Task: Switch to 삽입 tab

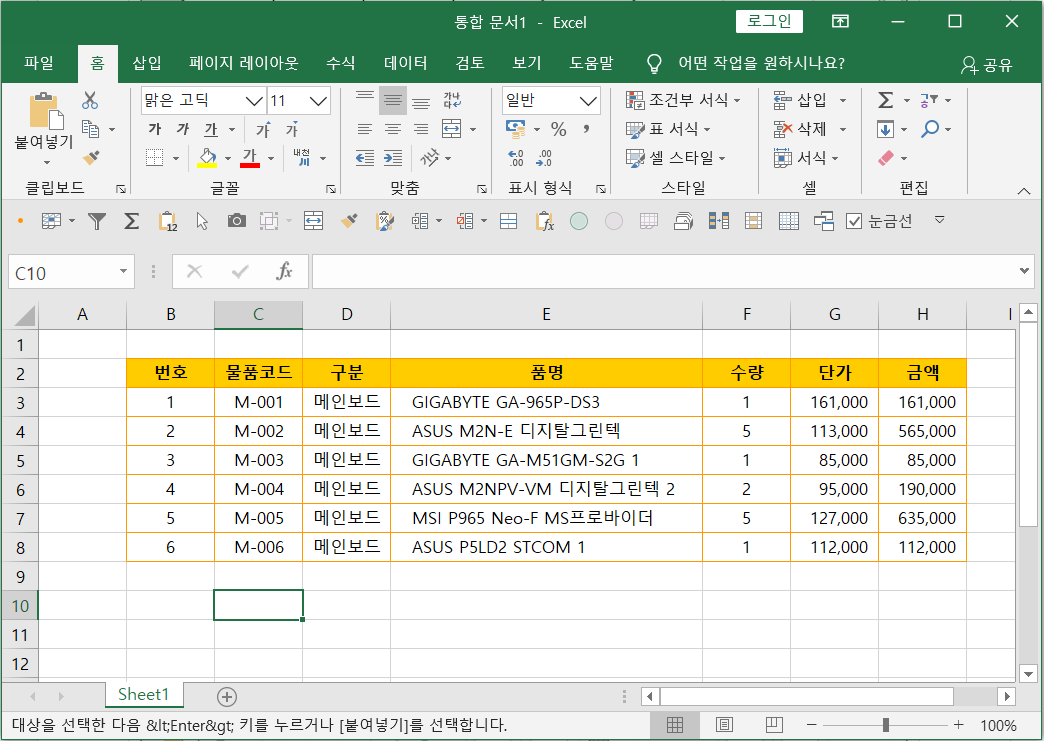Action: coord(146,63)
